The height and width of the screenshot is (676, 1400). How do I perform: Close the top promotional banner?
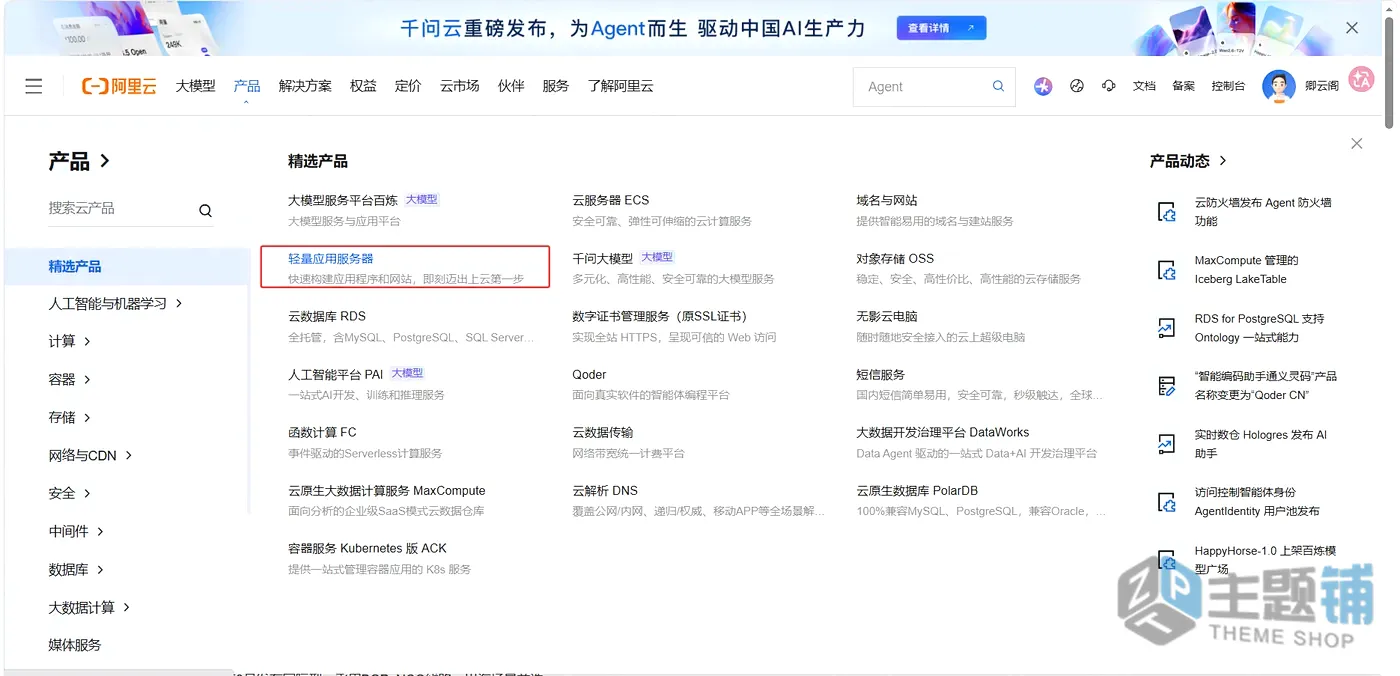(x=1352, y=28)
